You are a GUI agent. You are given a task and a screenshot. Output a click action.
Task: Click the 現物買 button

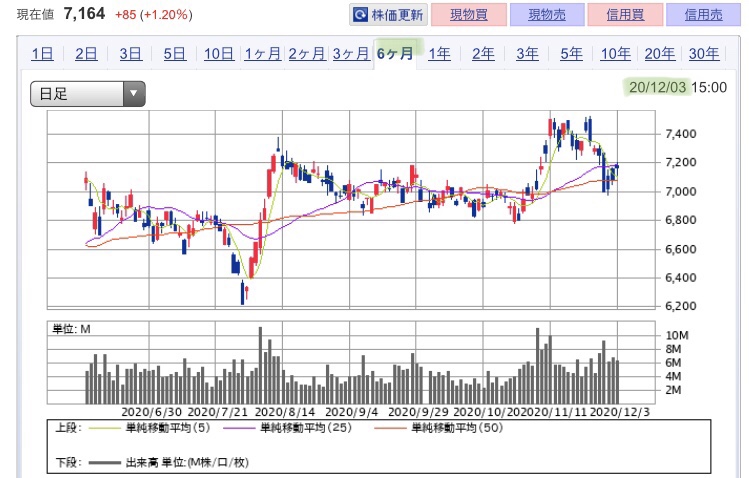click(x=469, y=15)
